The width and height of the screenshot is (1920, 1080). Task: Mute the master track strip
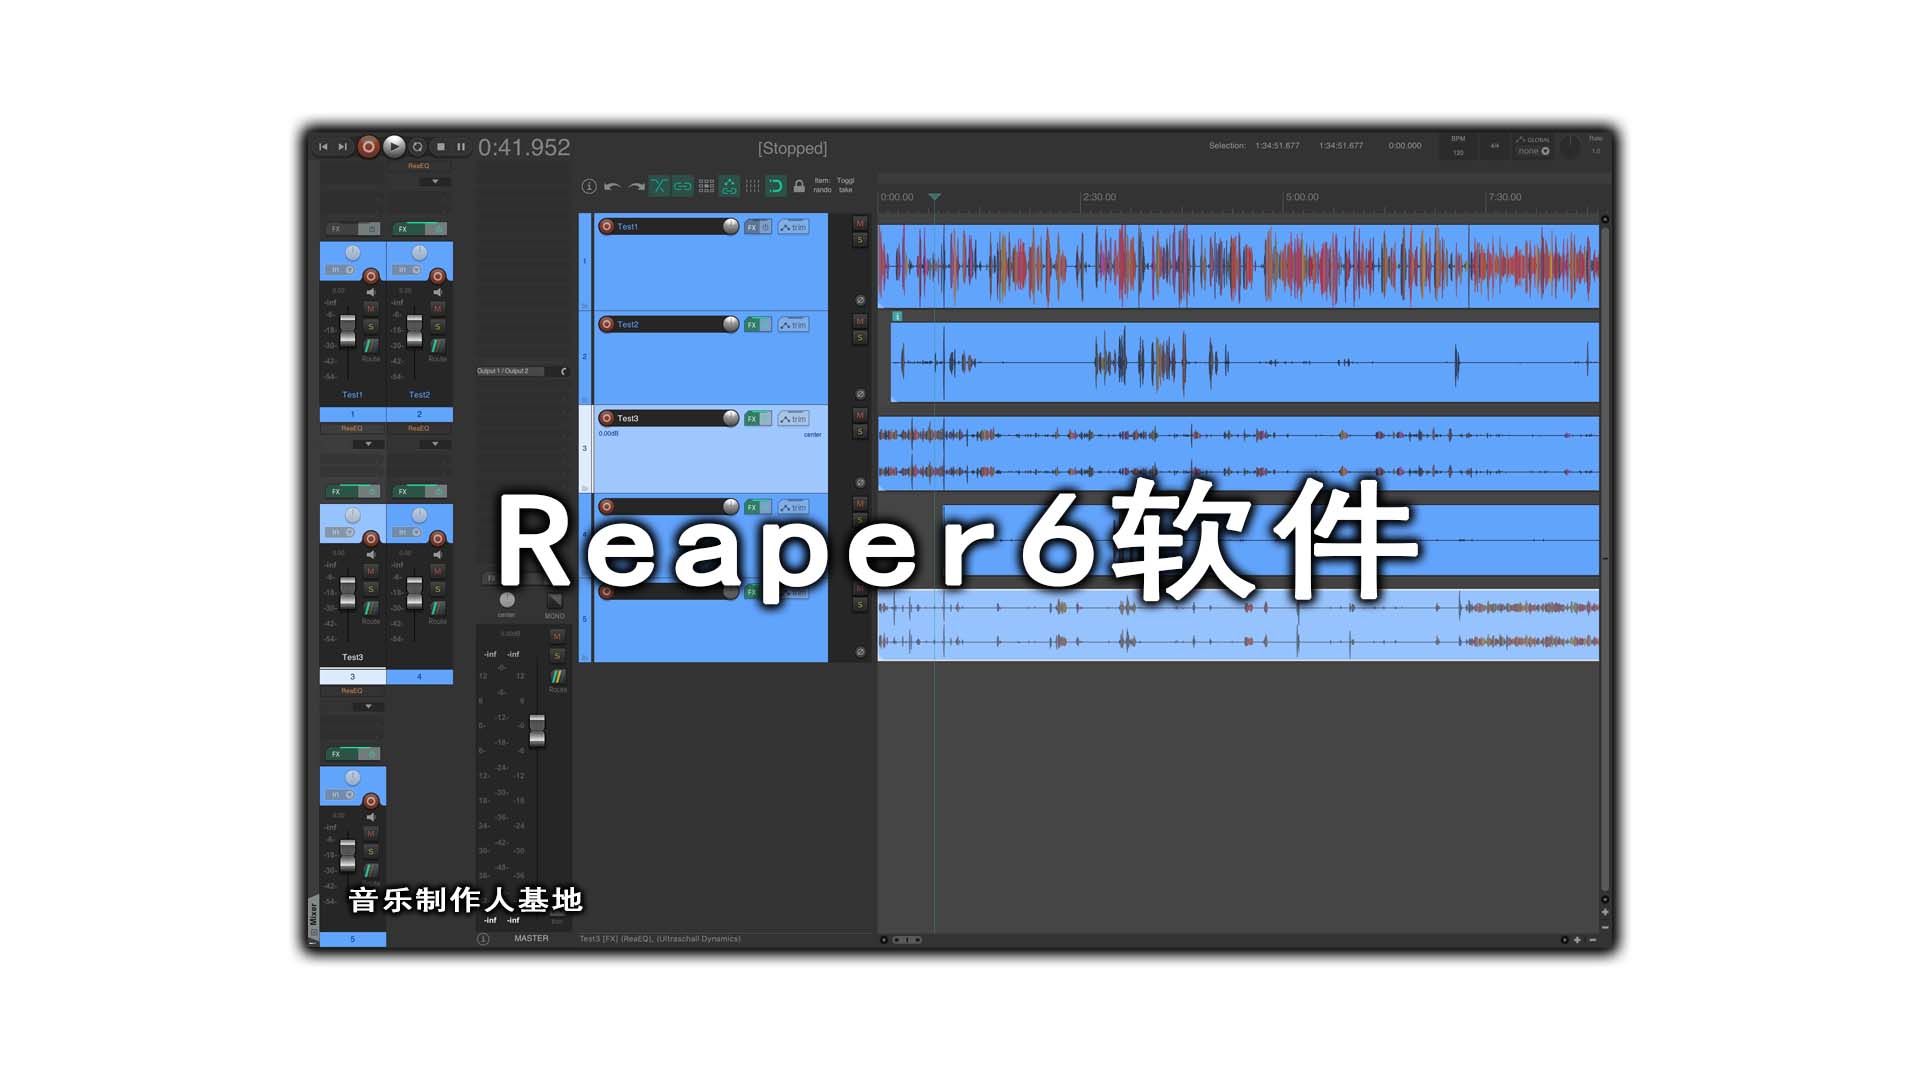coord(558,636)
